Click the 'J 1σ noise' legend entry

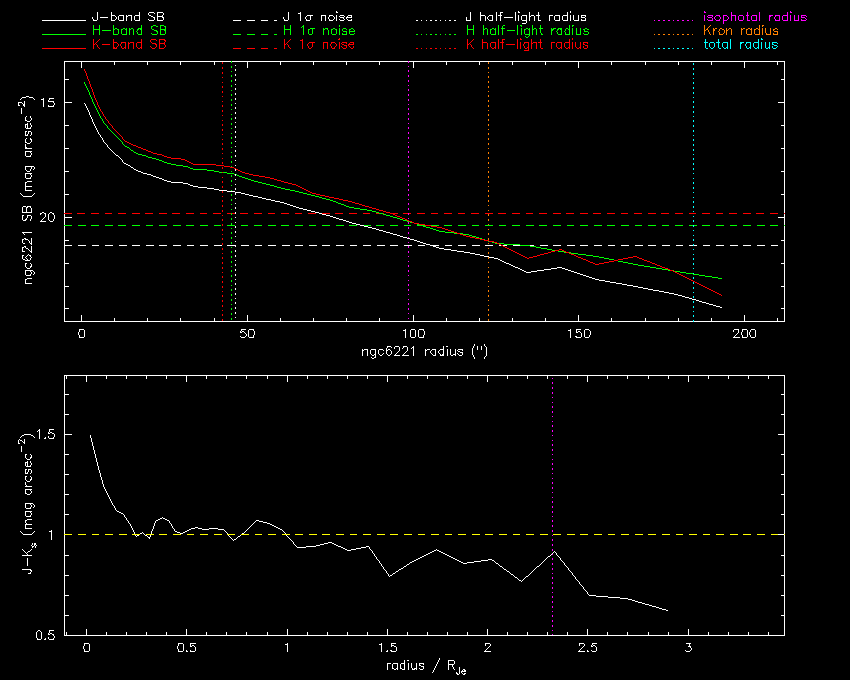[318, 17]
